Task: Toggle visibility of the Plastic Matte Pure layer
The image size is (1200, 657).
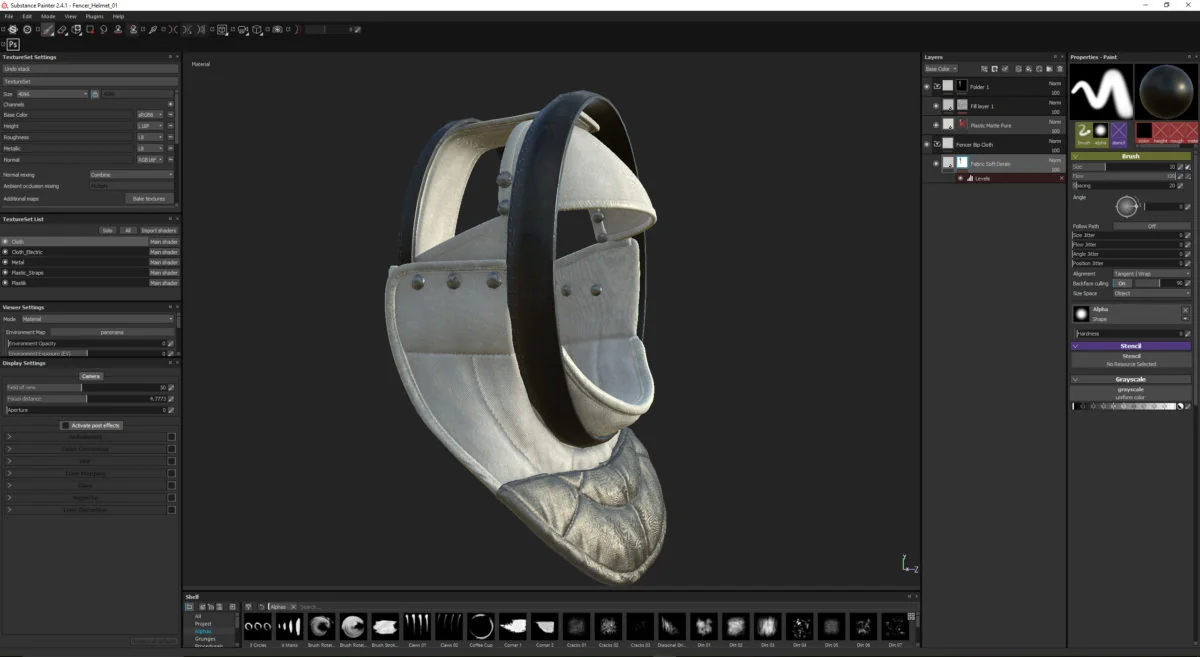Action: (936, 125)
